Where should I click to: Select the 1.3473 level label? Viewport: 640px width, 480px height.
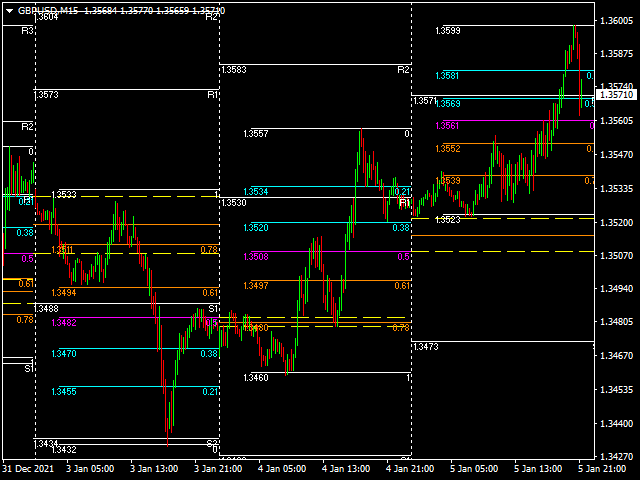tap(425, 347)
